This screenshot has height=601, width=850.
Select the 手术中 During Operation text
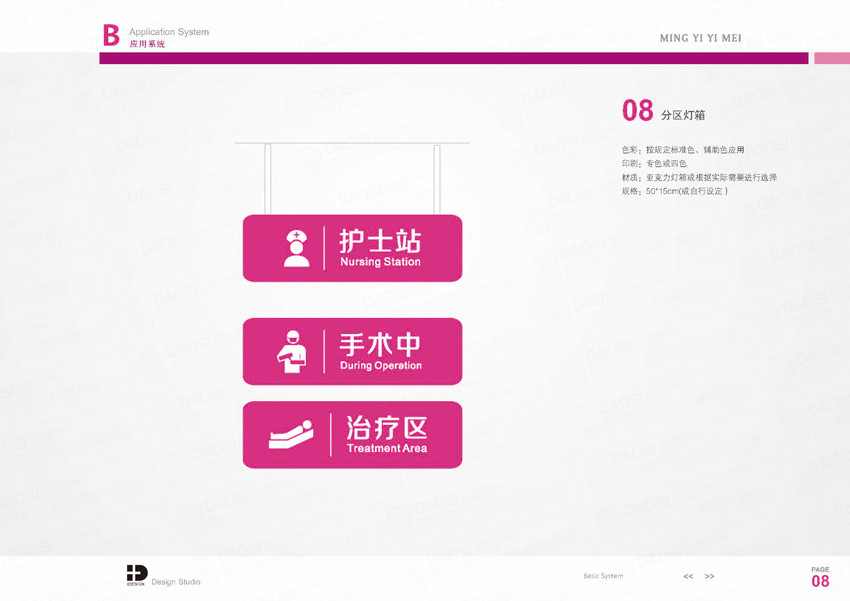coord(380,351)
